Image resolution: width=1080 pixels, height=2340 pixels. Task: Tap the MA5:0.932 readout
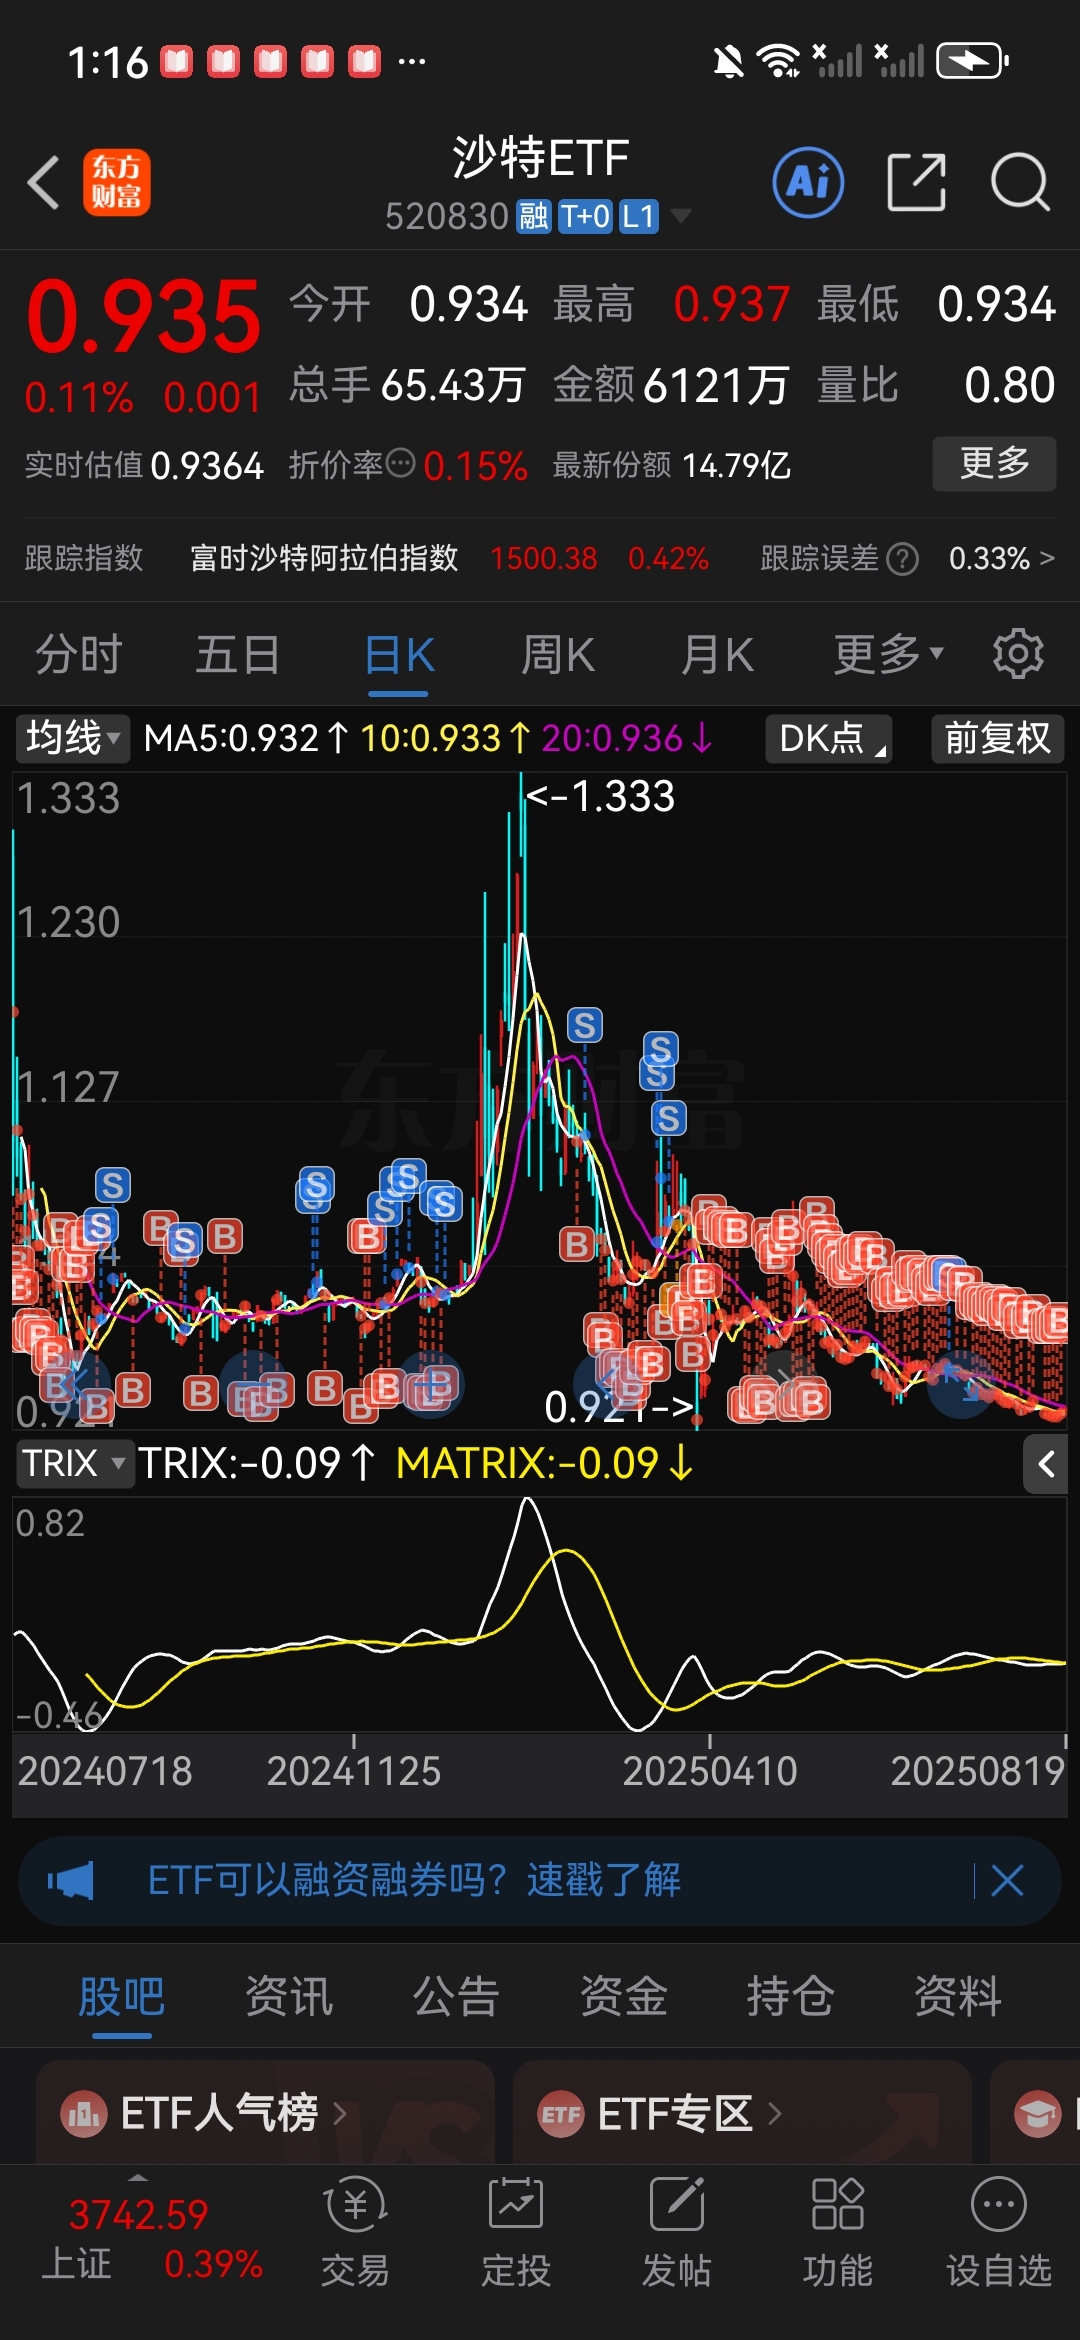pos(246,739)
